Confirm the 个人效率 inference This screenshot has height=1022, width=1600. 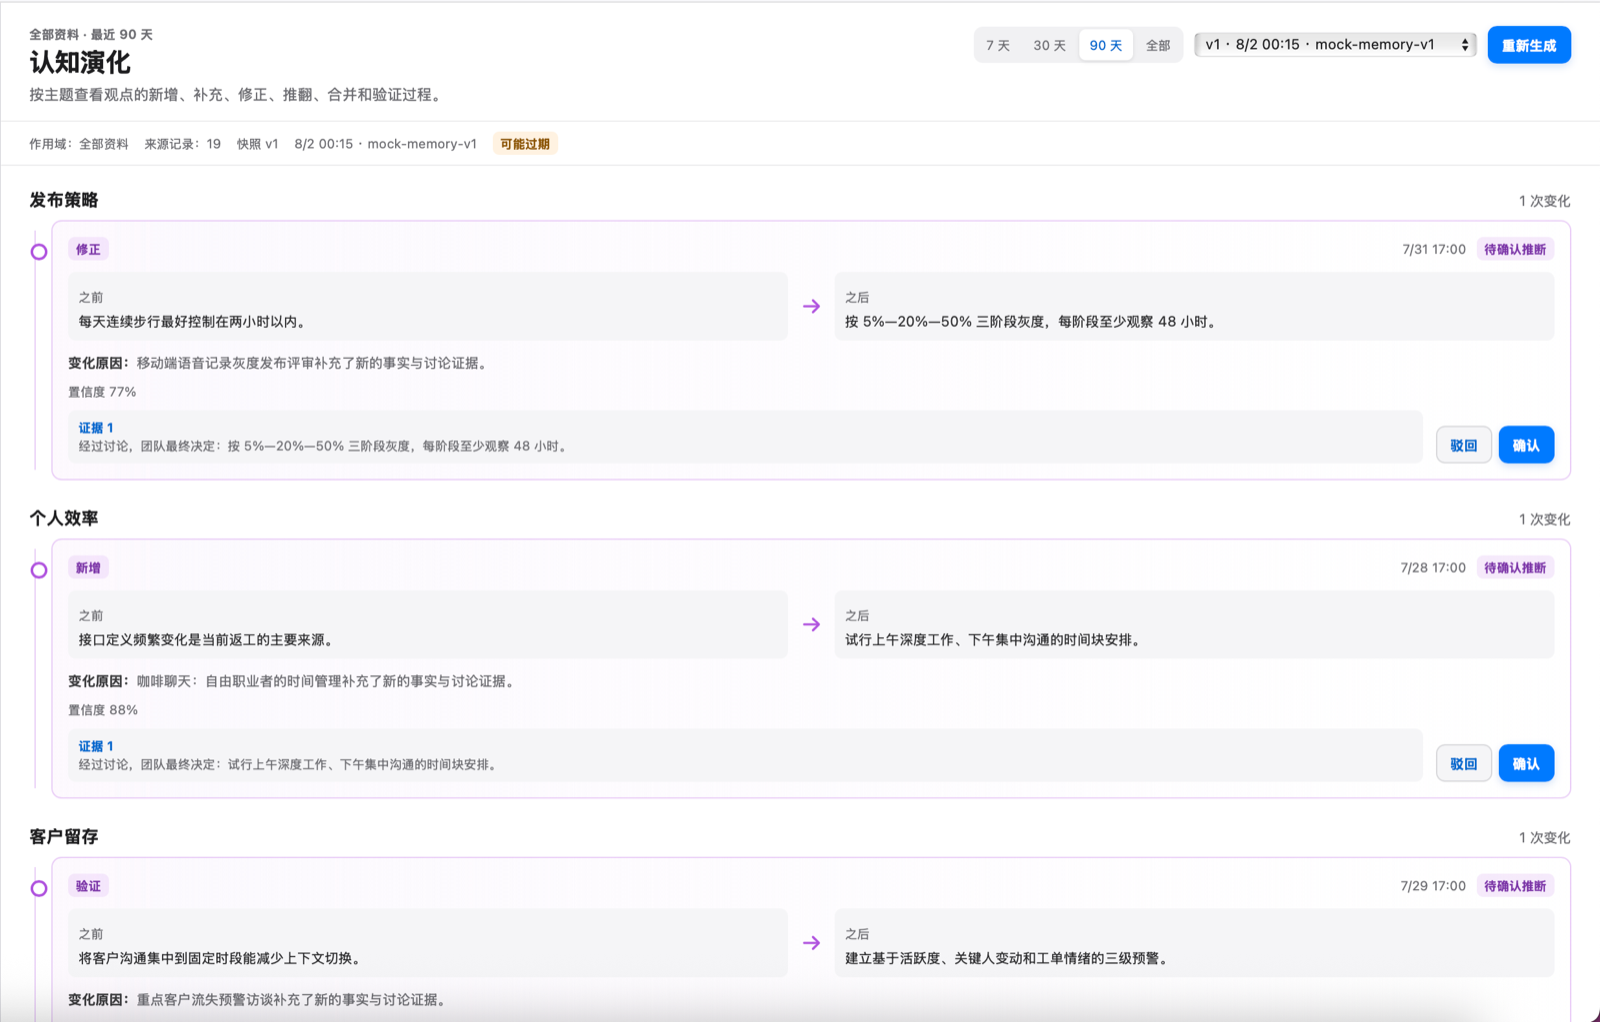(x=1526, y=764)
